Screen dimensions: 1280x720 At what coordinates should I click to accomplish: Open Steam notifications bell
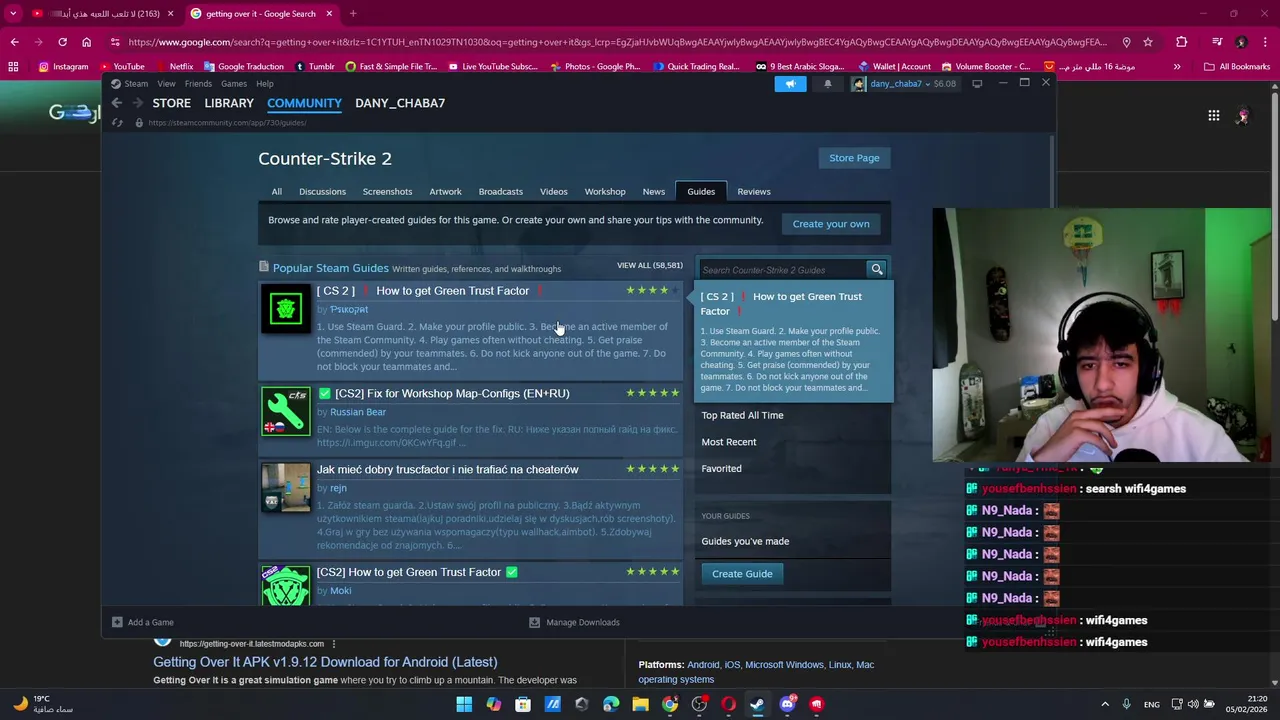[827, 84]
